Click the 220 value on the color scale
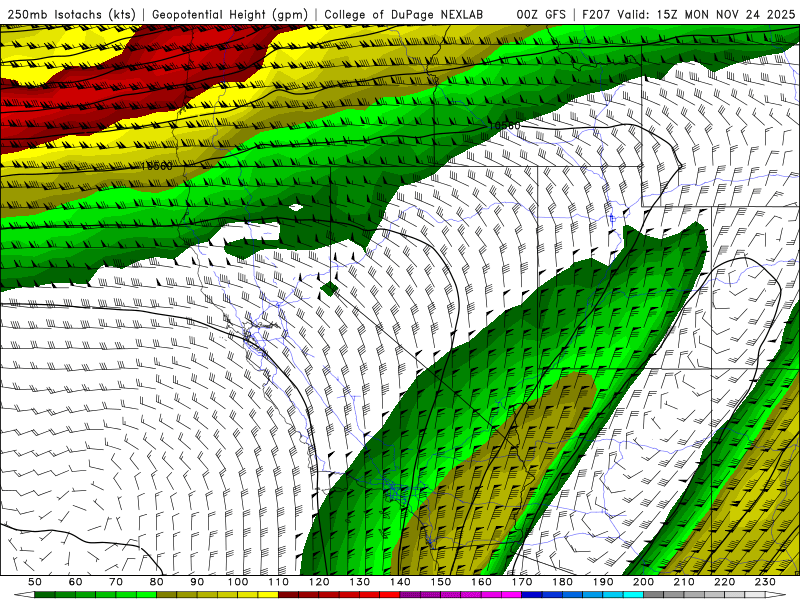 point(724,582)
